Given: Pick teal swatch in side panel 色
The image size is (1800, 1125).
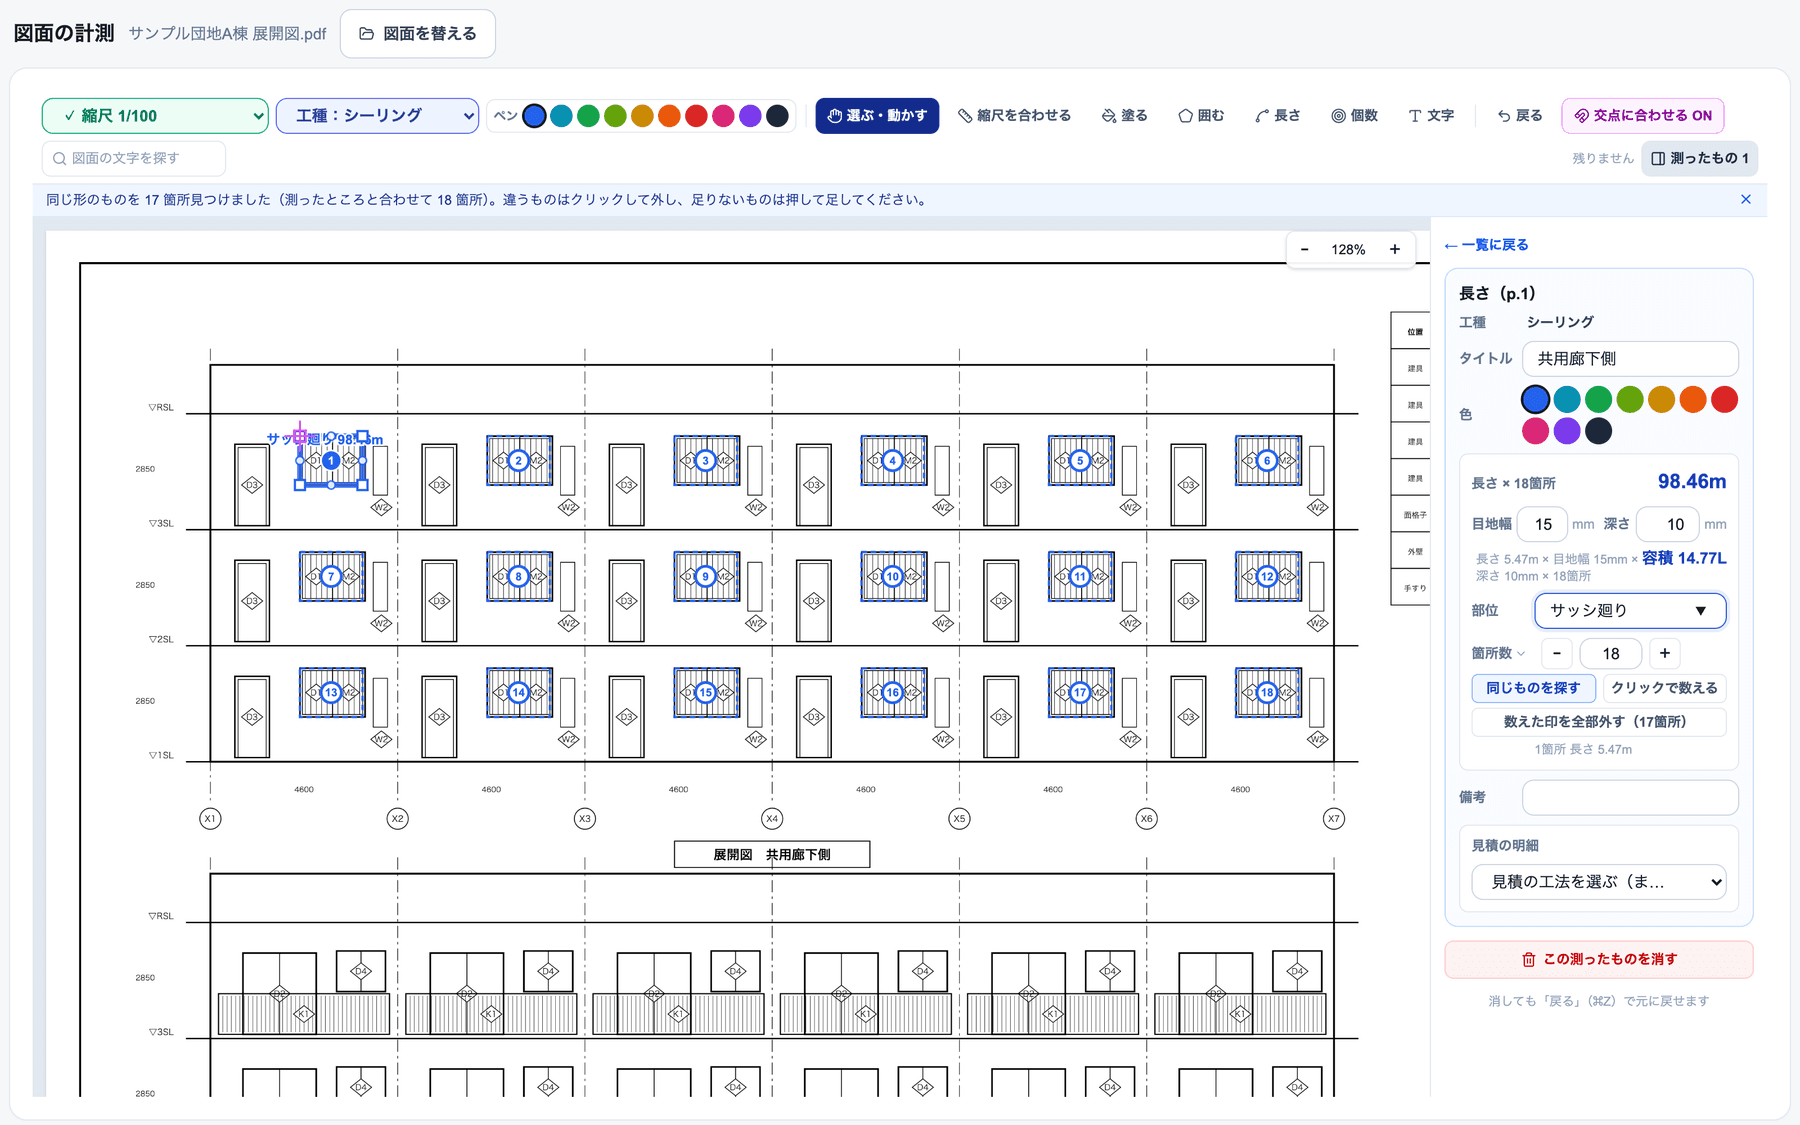Looking at the screenshot, I should [x=1567, y=400].
